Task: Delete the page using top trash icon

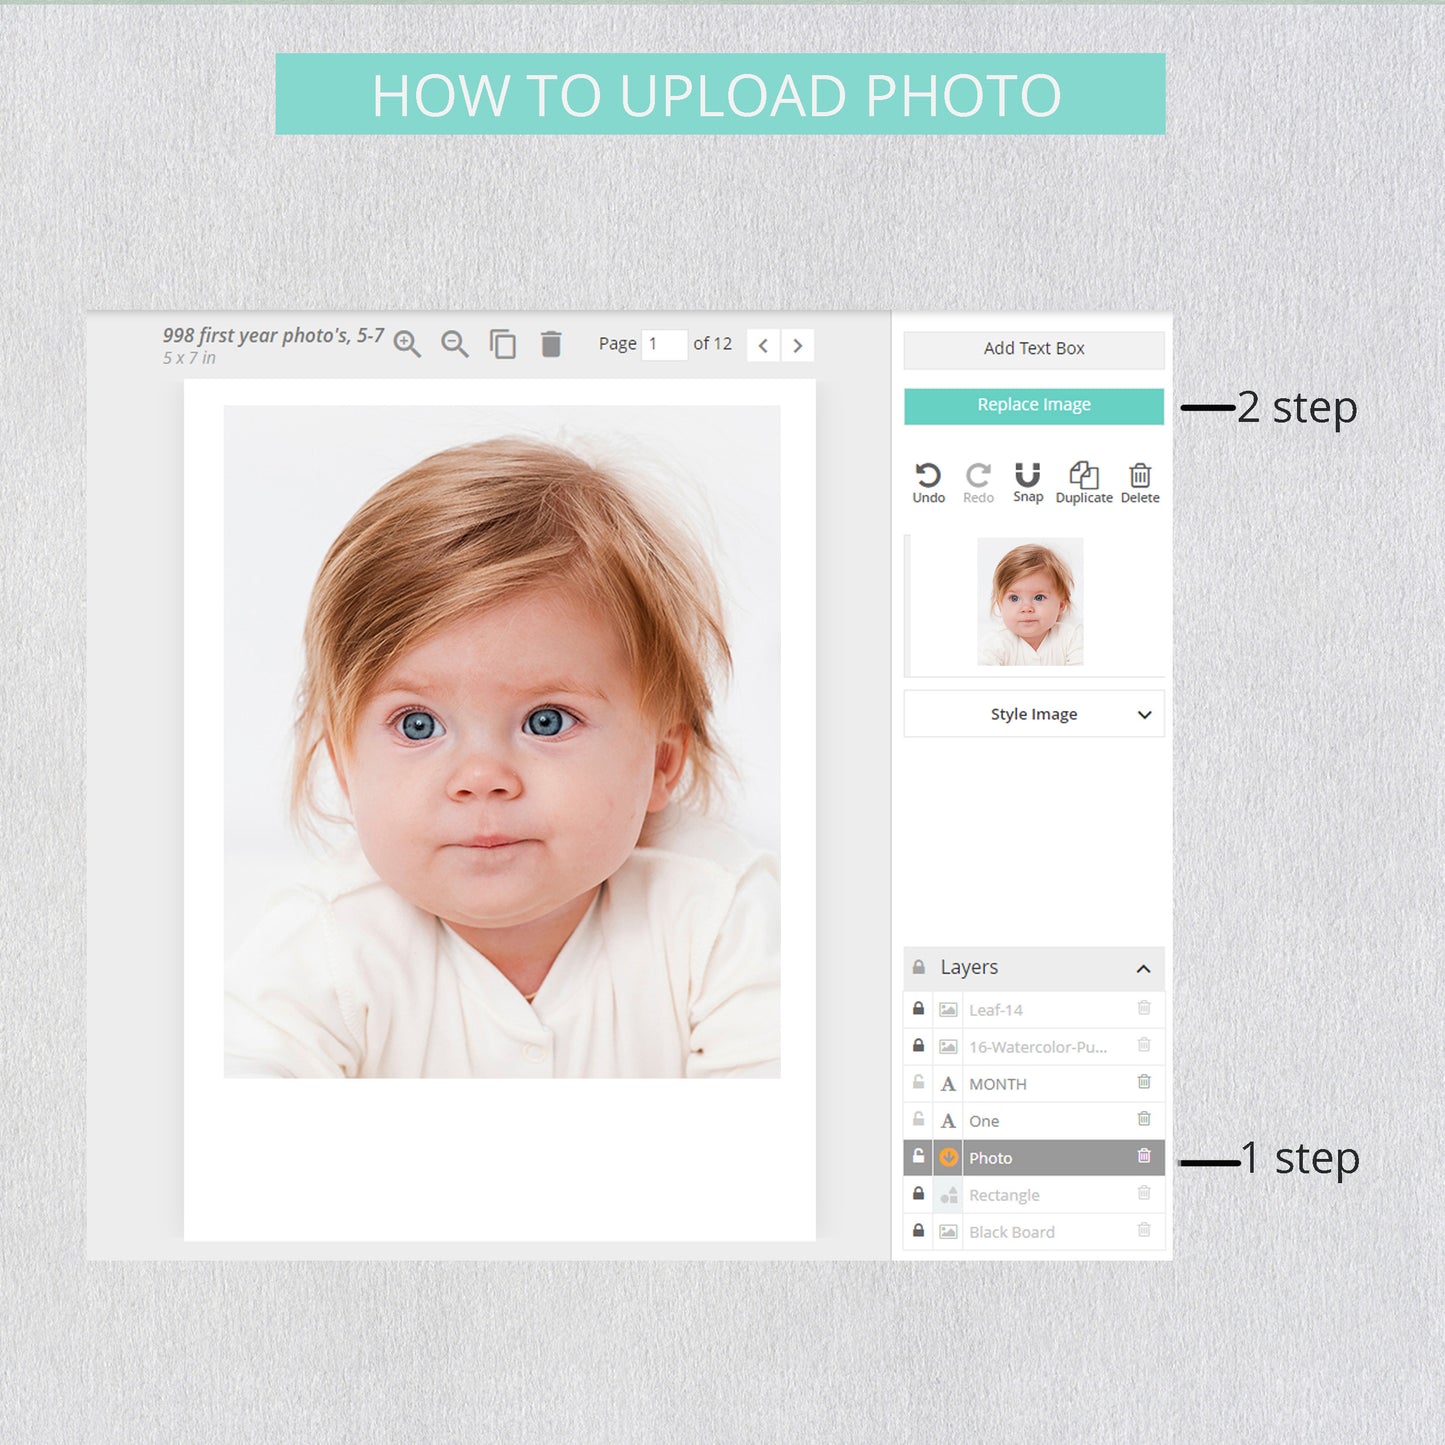Action: (551, 344)
